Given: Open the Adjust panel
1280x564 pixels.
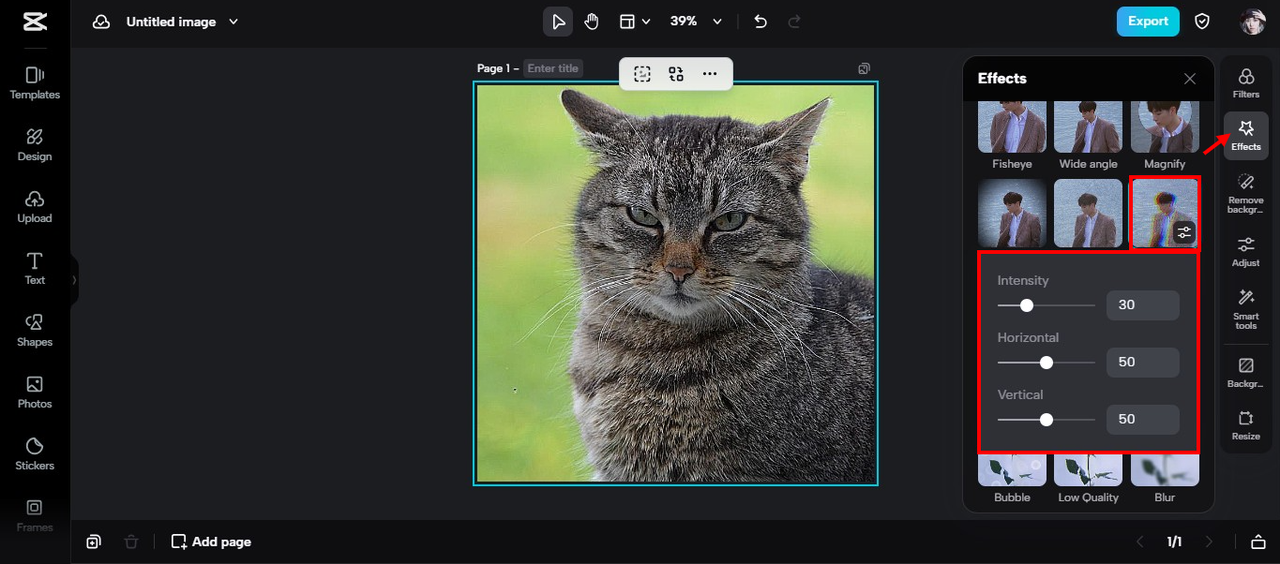Looking at the screenshot, I should pos(1246,251).
